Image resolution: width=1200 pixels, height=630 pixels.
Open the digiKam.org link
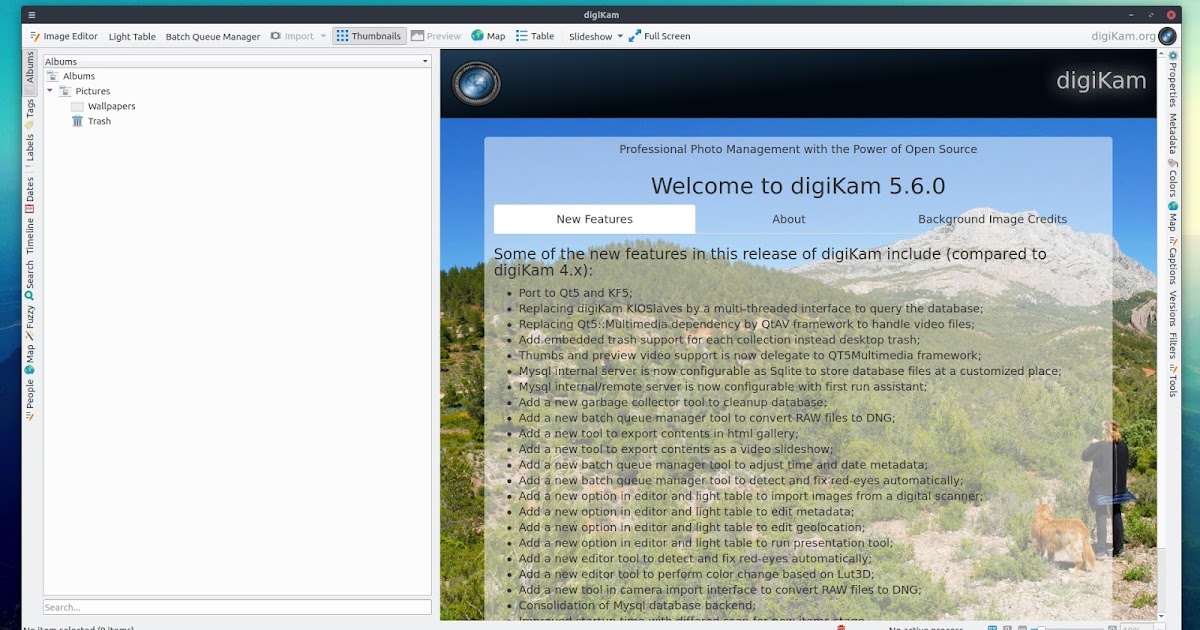coord(1124,36)
